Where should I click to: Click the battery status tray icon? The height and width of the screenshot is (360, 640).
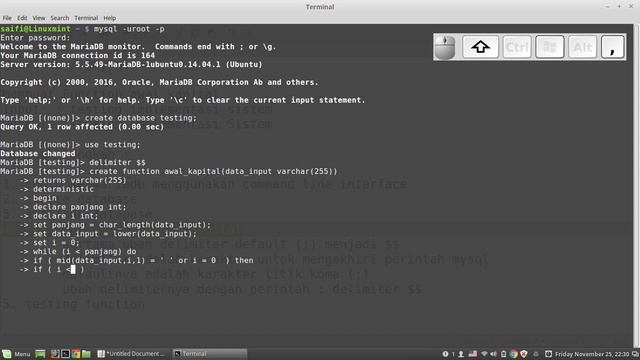(504, 354)
